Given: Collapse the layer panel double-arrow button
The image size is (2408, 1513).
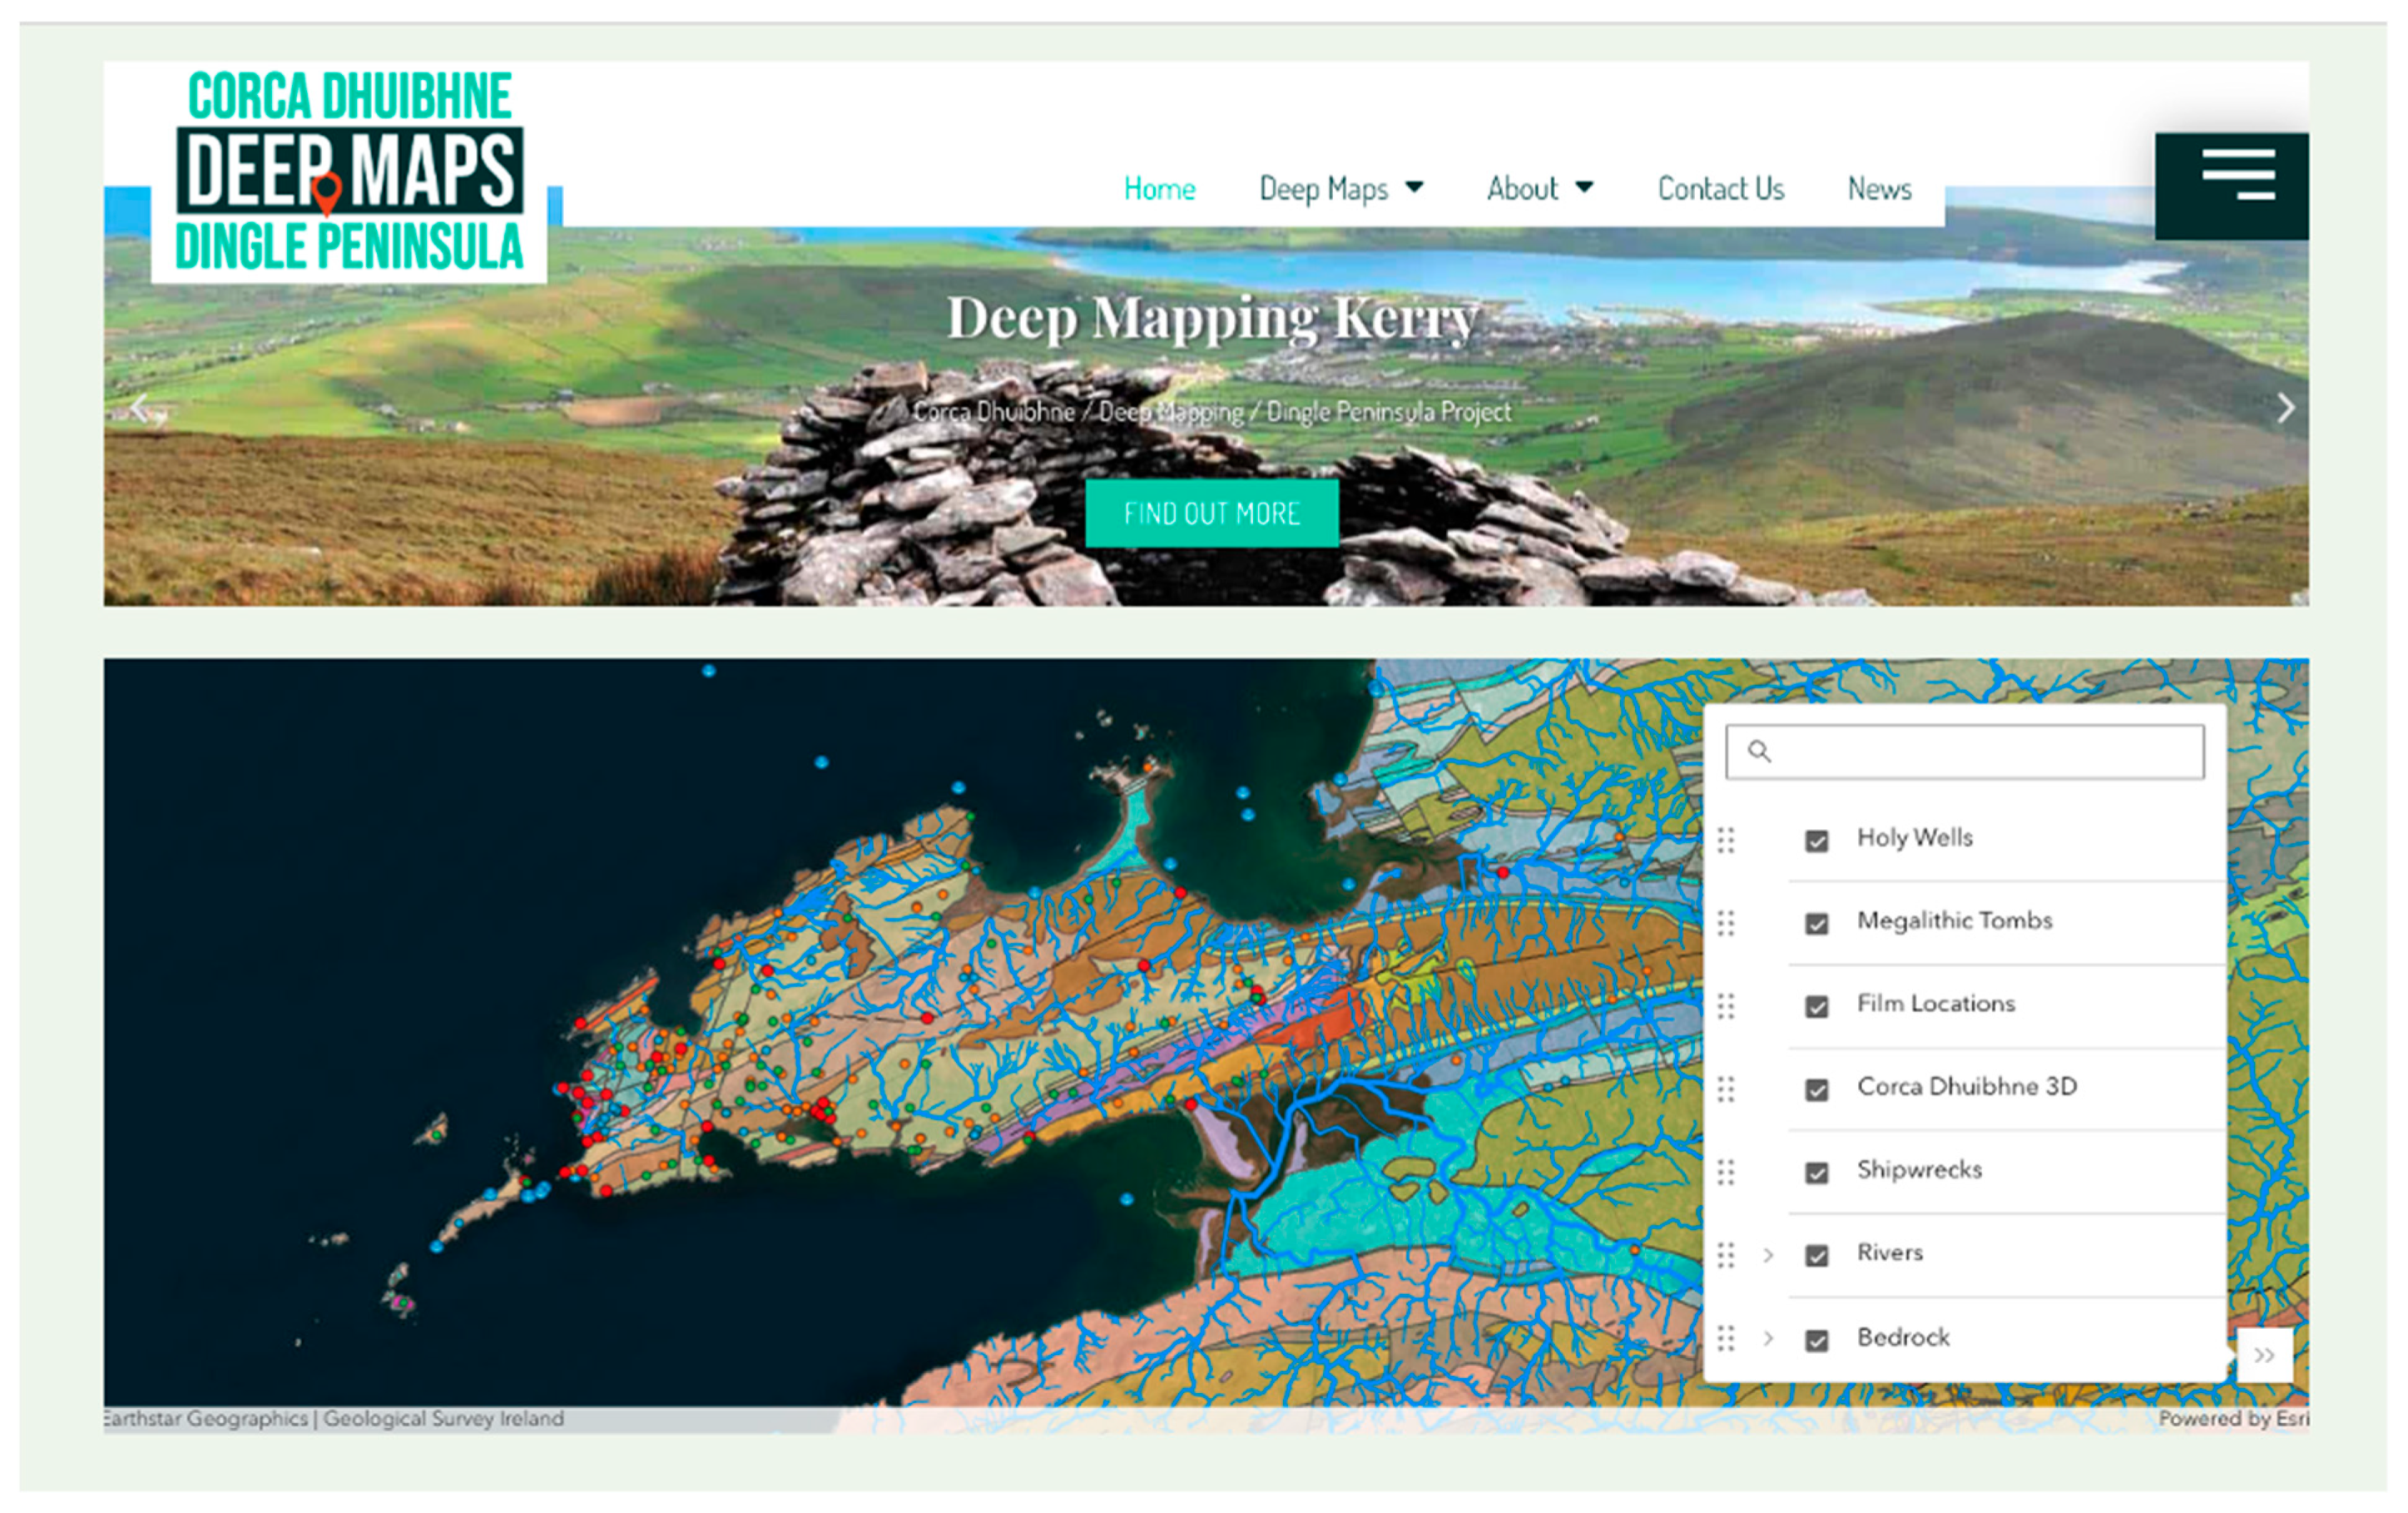Looking at the screenshot, I should coord(2264,1355).
